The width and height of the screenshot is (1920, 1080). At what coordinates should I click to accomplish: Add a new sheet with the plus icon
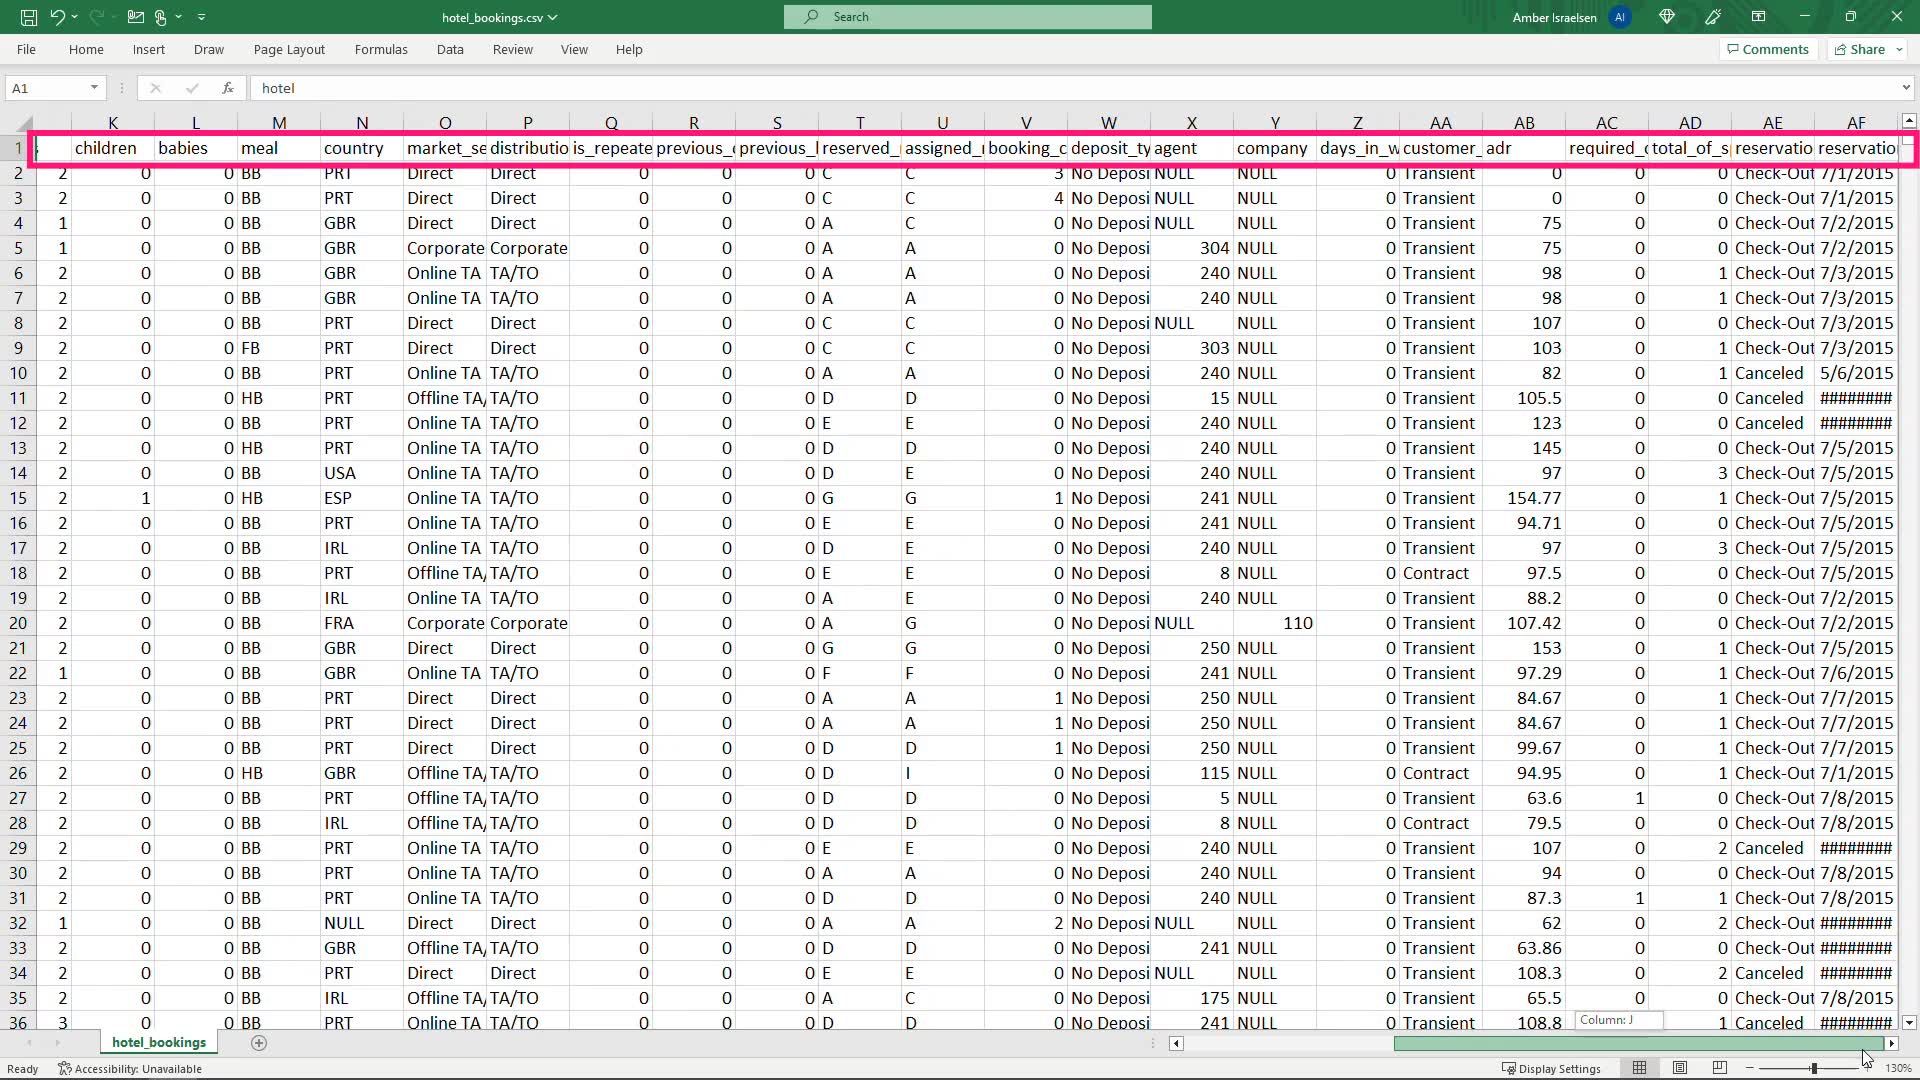coord(259,1043)
